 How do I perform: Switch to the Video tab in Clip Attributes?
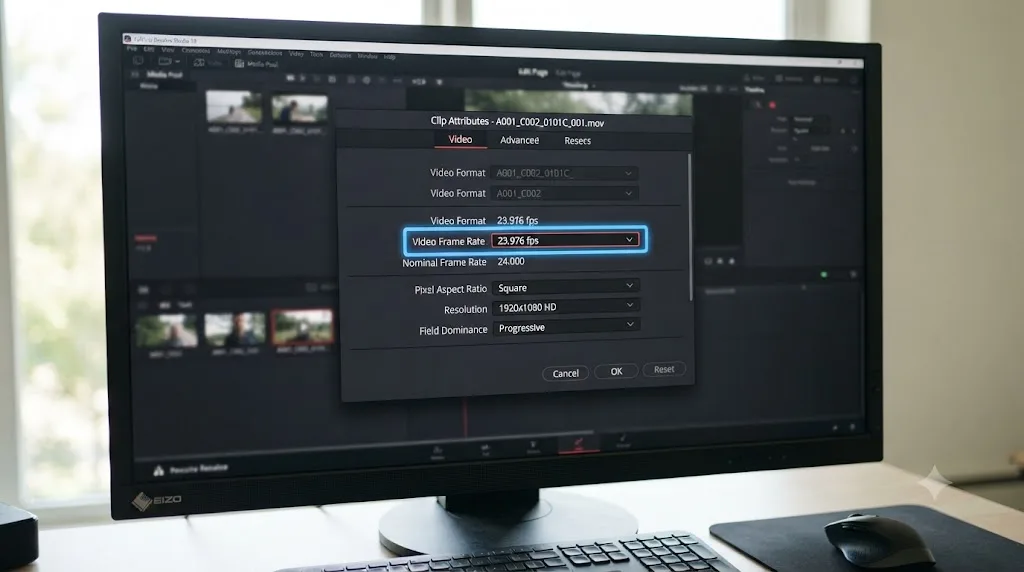tap(460, 140)
